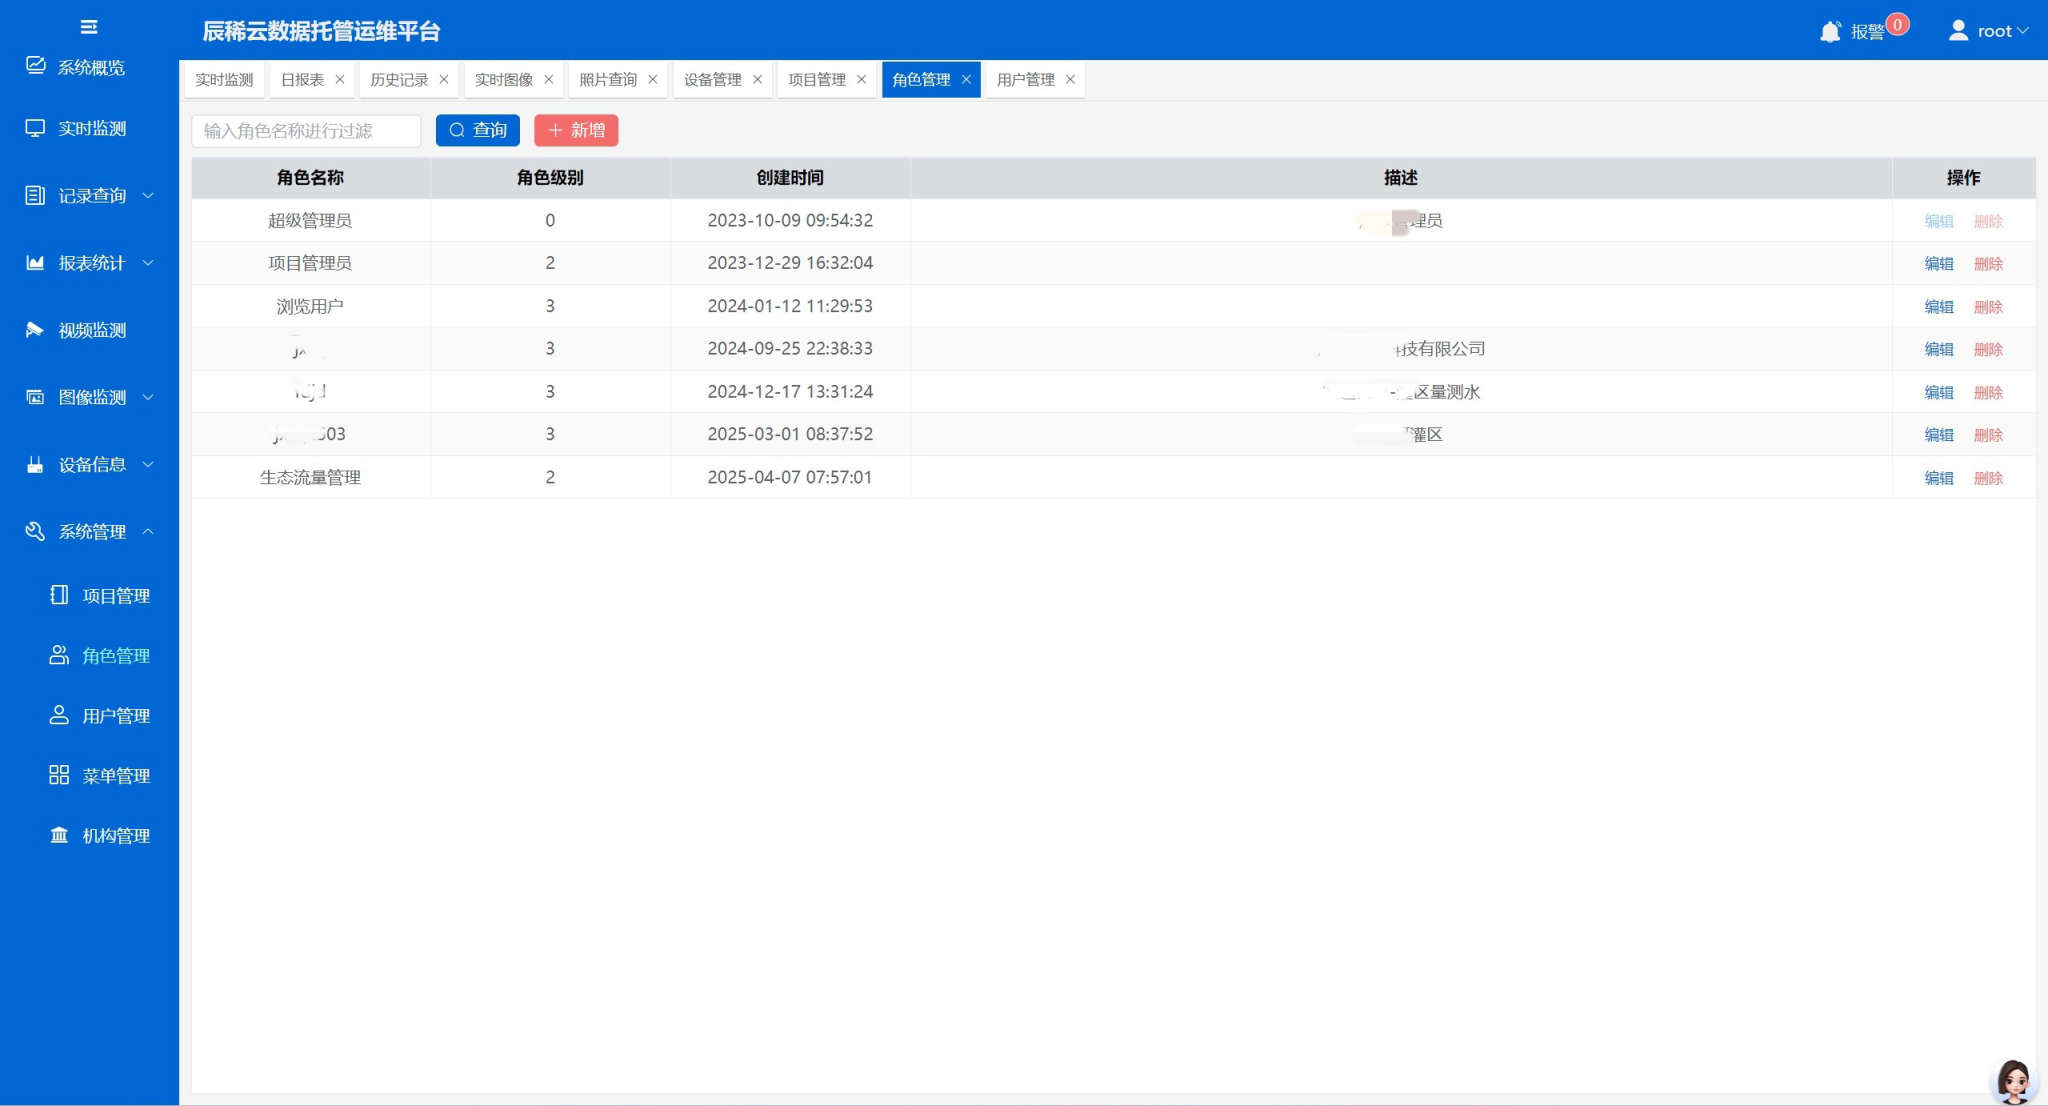Click the alarm bell icon
The image size is (2048, 1106).
click(x=1829, y=31)
